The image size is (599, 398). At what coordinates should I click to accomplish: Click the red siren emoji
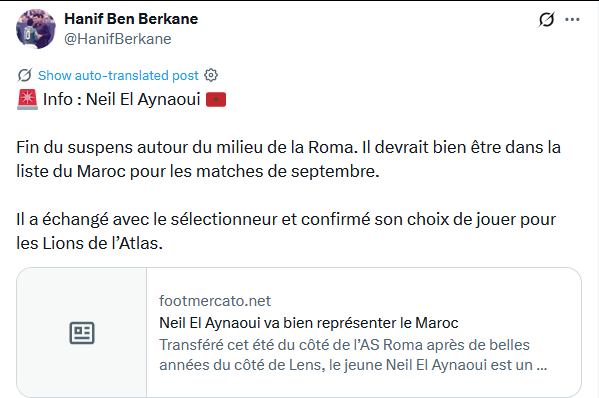[28, 99]
